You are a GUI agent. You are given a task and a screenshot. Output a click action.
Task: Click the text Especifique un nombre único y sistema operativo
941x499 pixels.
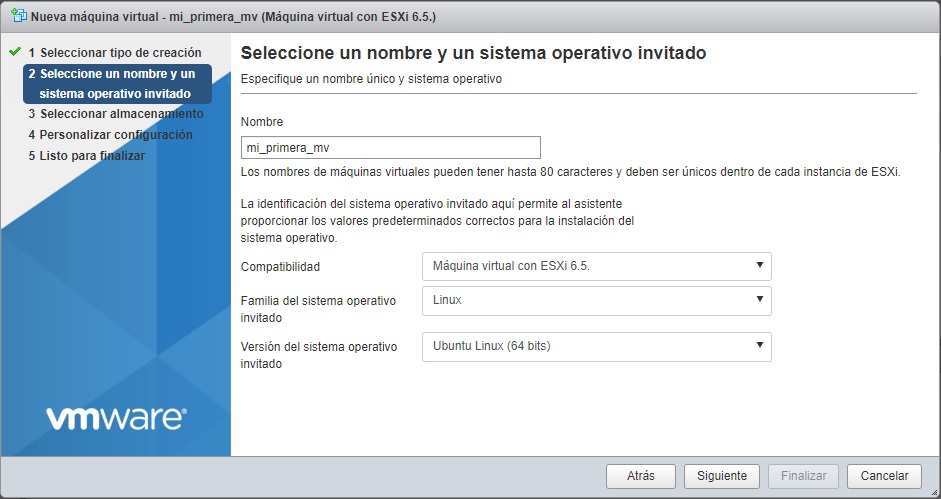[x=371, y=79]
